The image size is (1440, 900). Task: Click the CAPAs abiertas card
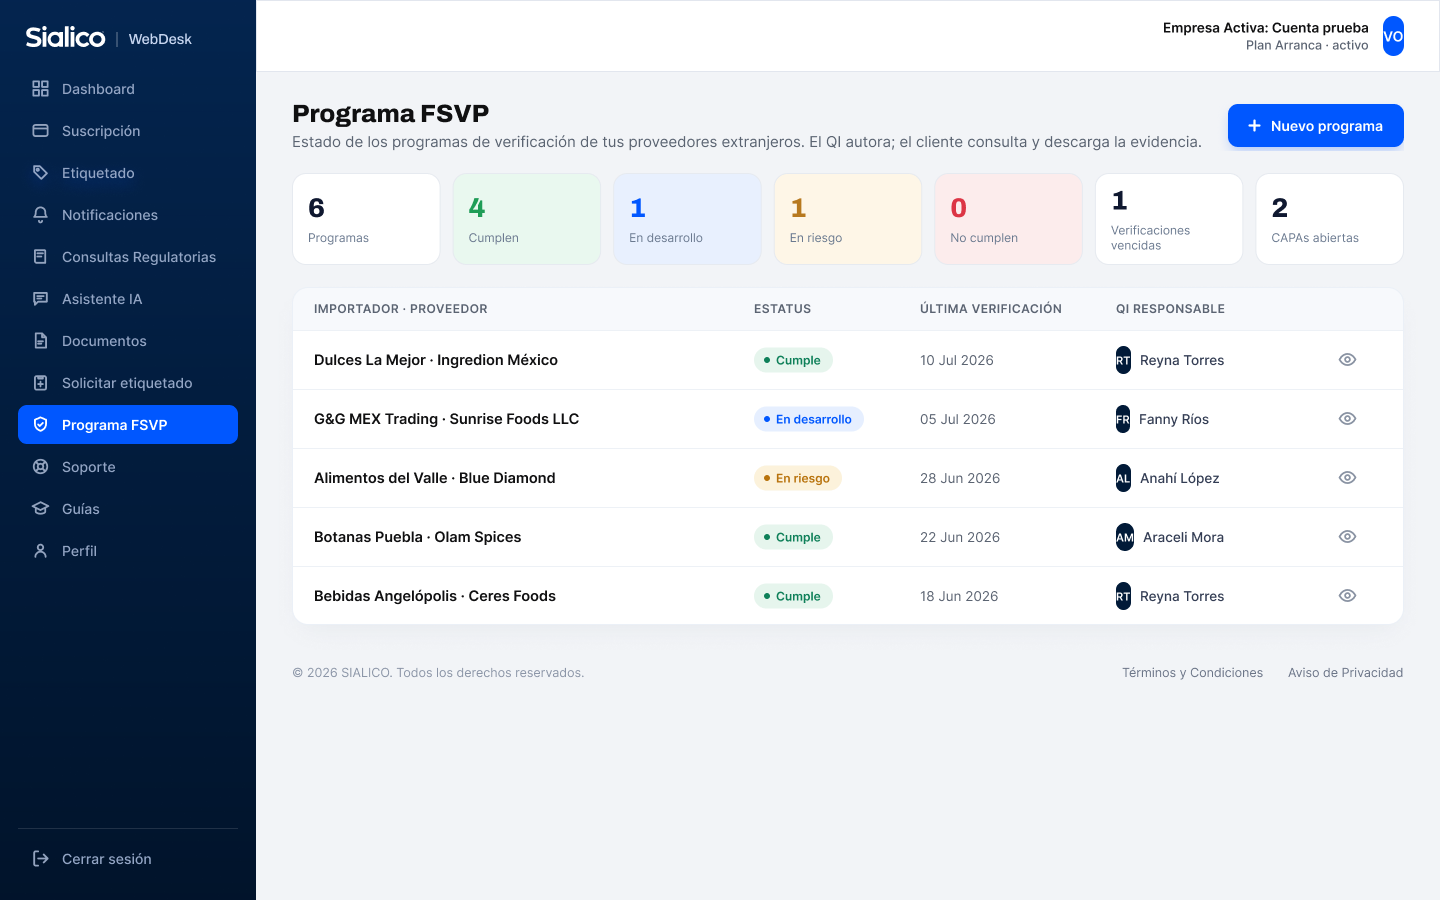[1329, 219]
